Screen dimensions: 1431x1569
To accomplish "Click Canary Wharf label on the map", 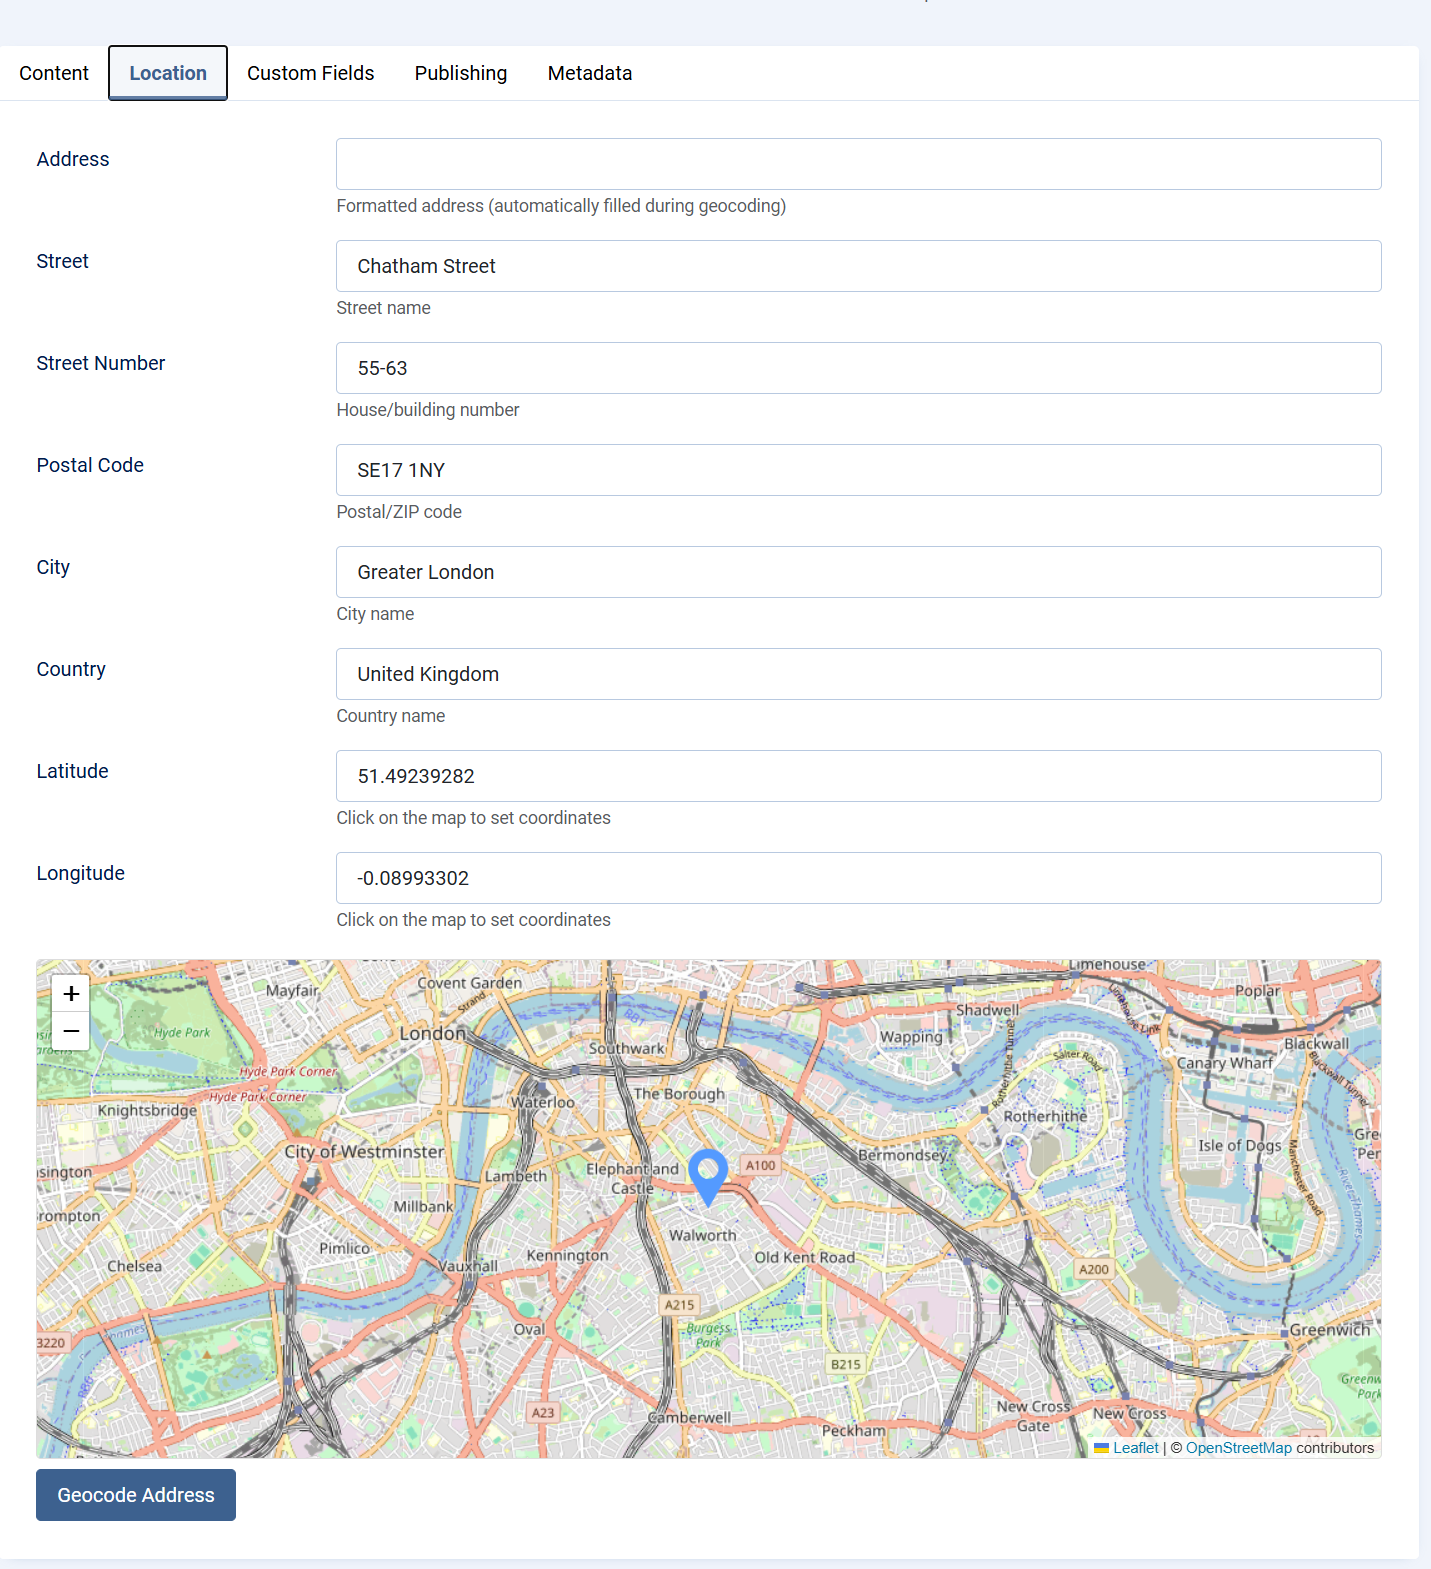I will click(1224, 1063).
